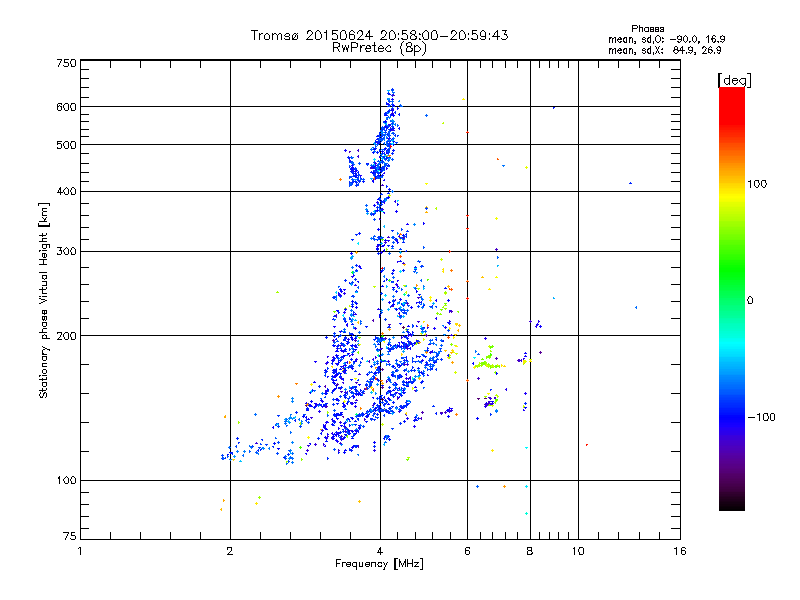800x600 pixels.
Task: Click the y-axis tick label '750'
Action: pyautogui.click(x=67, y=63)
